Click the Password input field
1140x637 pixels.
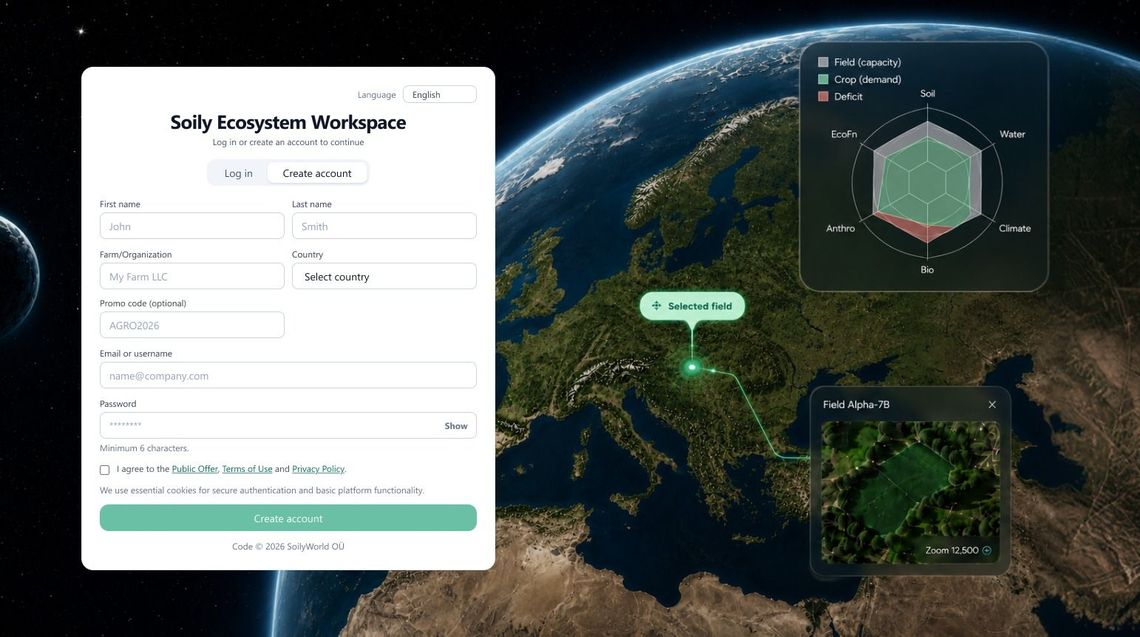tap(288, 425)
